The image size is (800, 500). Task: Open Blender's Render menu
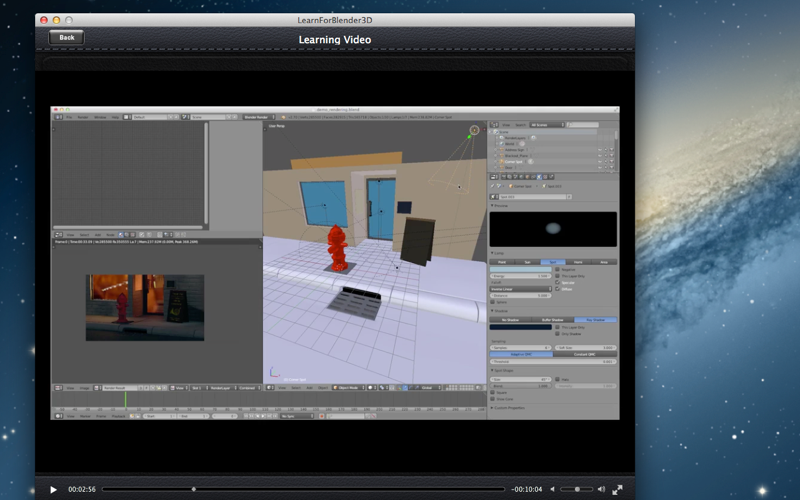point(83,117)
